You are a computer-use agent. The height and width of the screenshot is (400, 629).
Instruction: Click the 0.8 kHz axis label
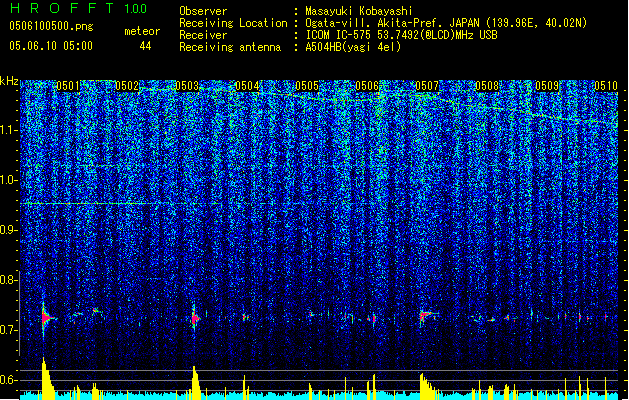point(9,280)
